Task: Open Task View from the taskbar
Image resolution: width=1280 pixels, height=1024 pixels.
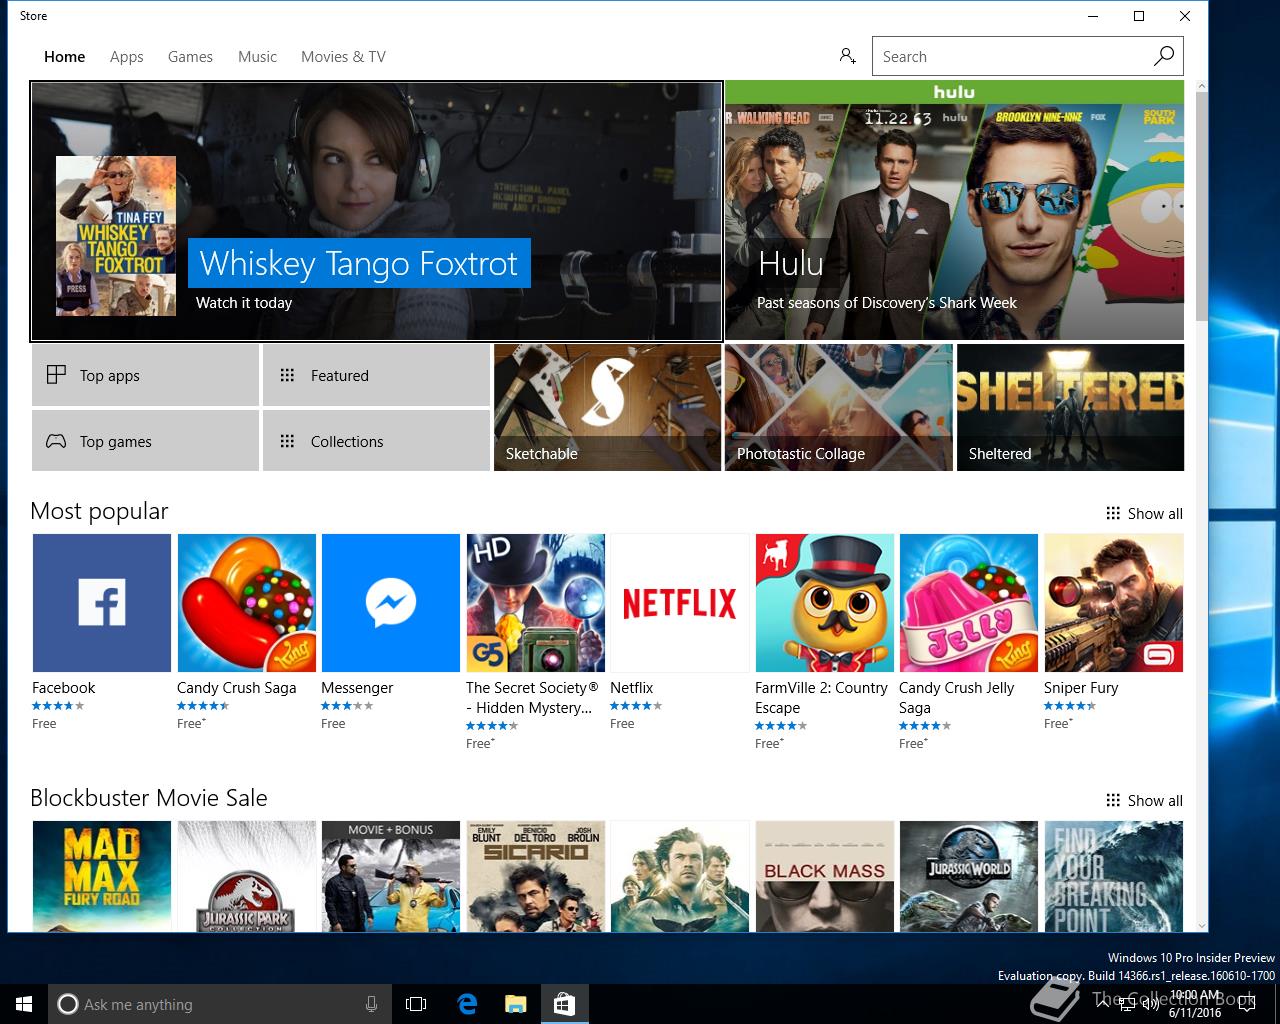Action: [416, 1004]
